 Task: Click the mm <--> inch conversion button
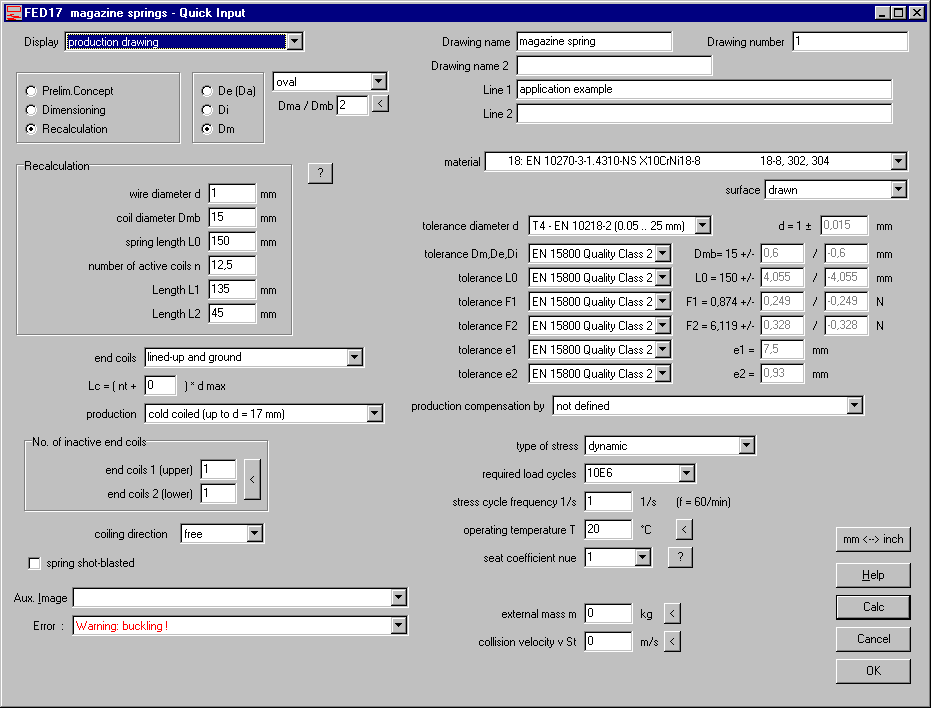pos(873,539)
